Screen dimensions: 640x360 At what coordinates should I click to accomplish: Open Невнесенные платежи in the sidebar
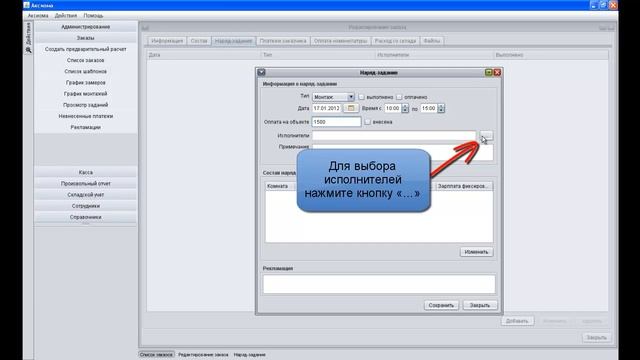[86, 116]
